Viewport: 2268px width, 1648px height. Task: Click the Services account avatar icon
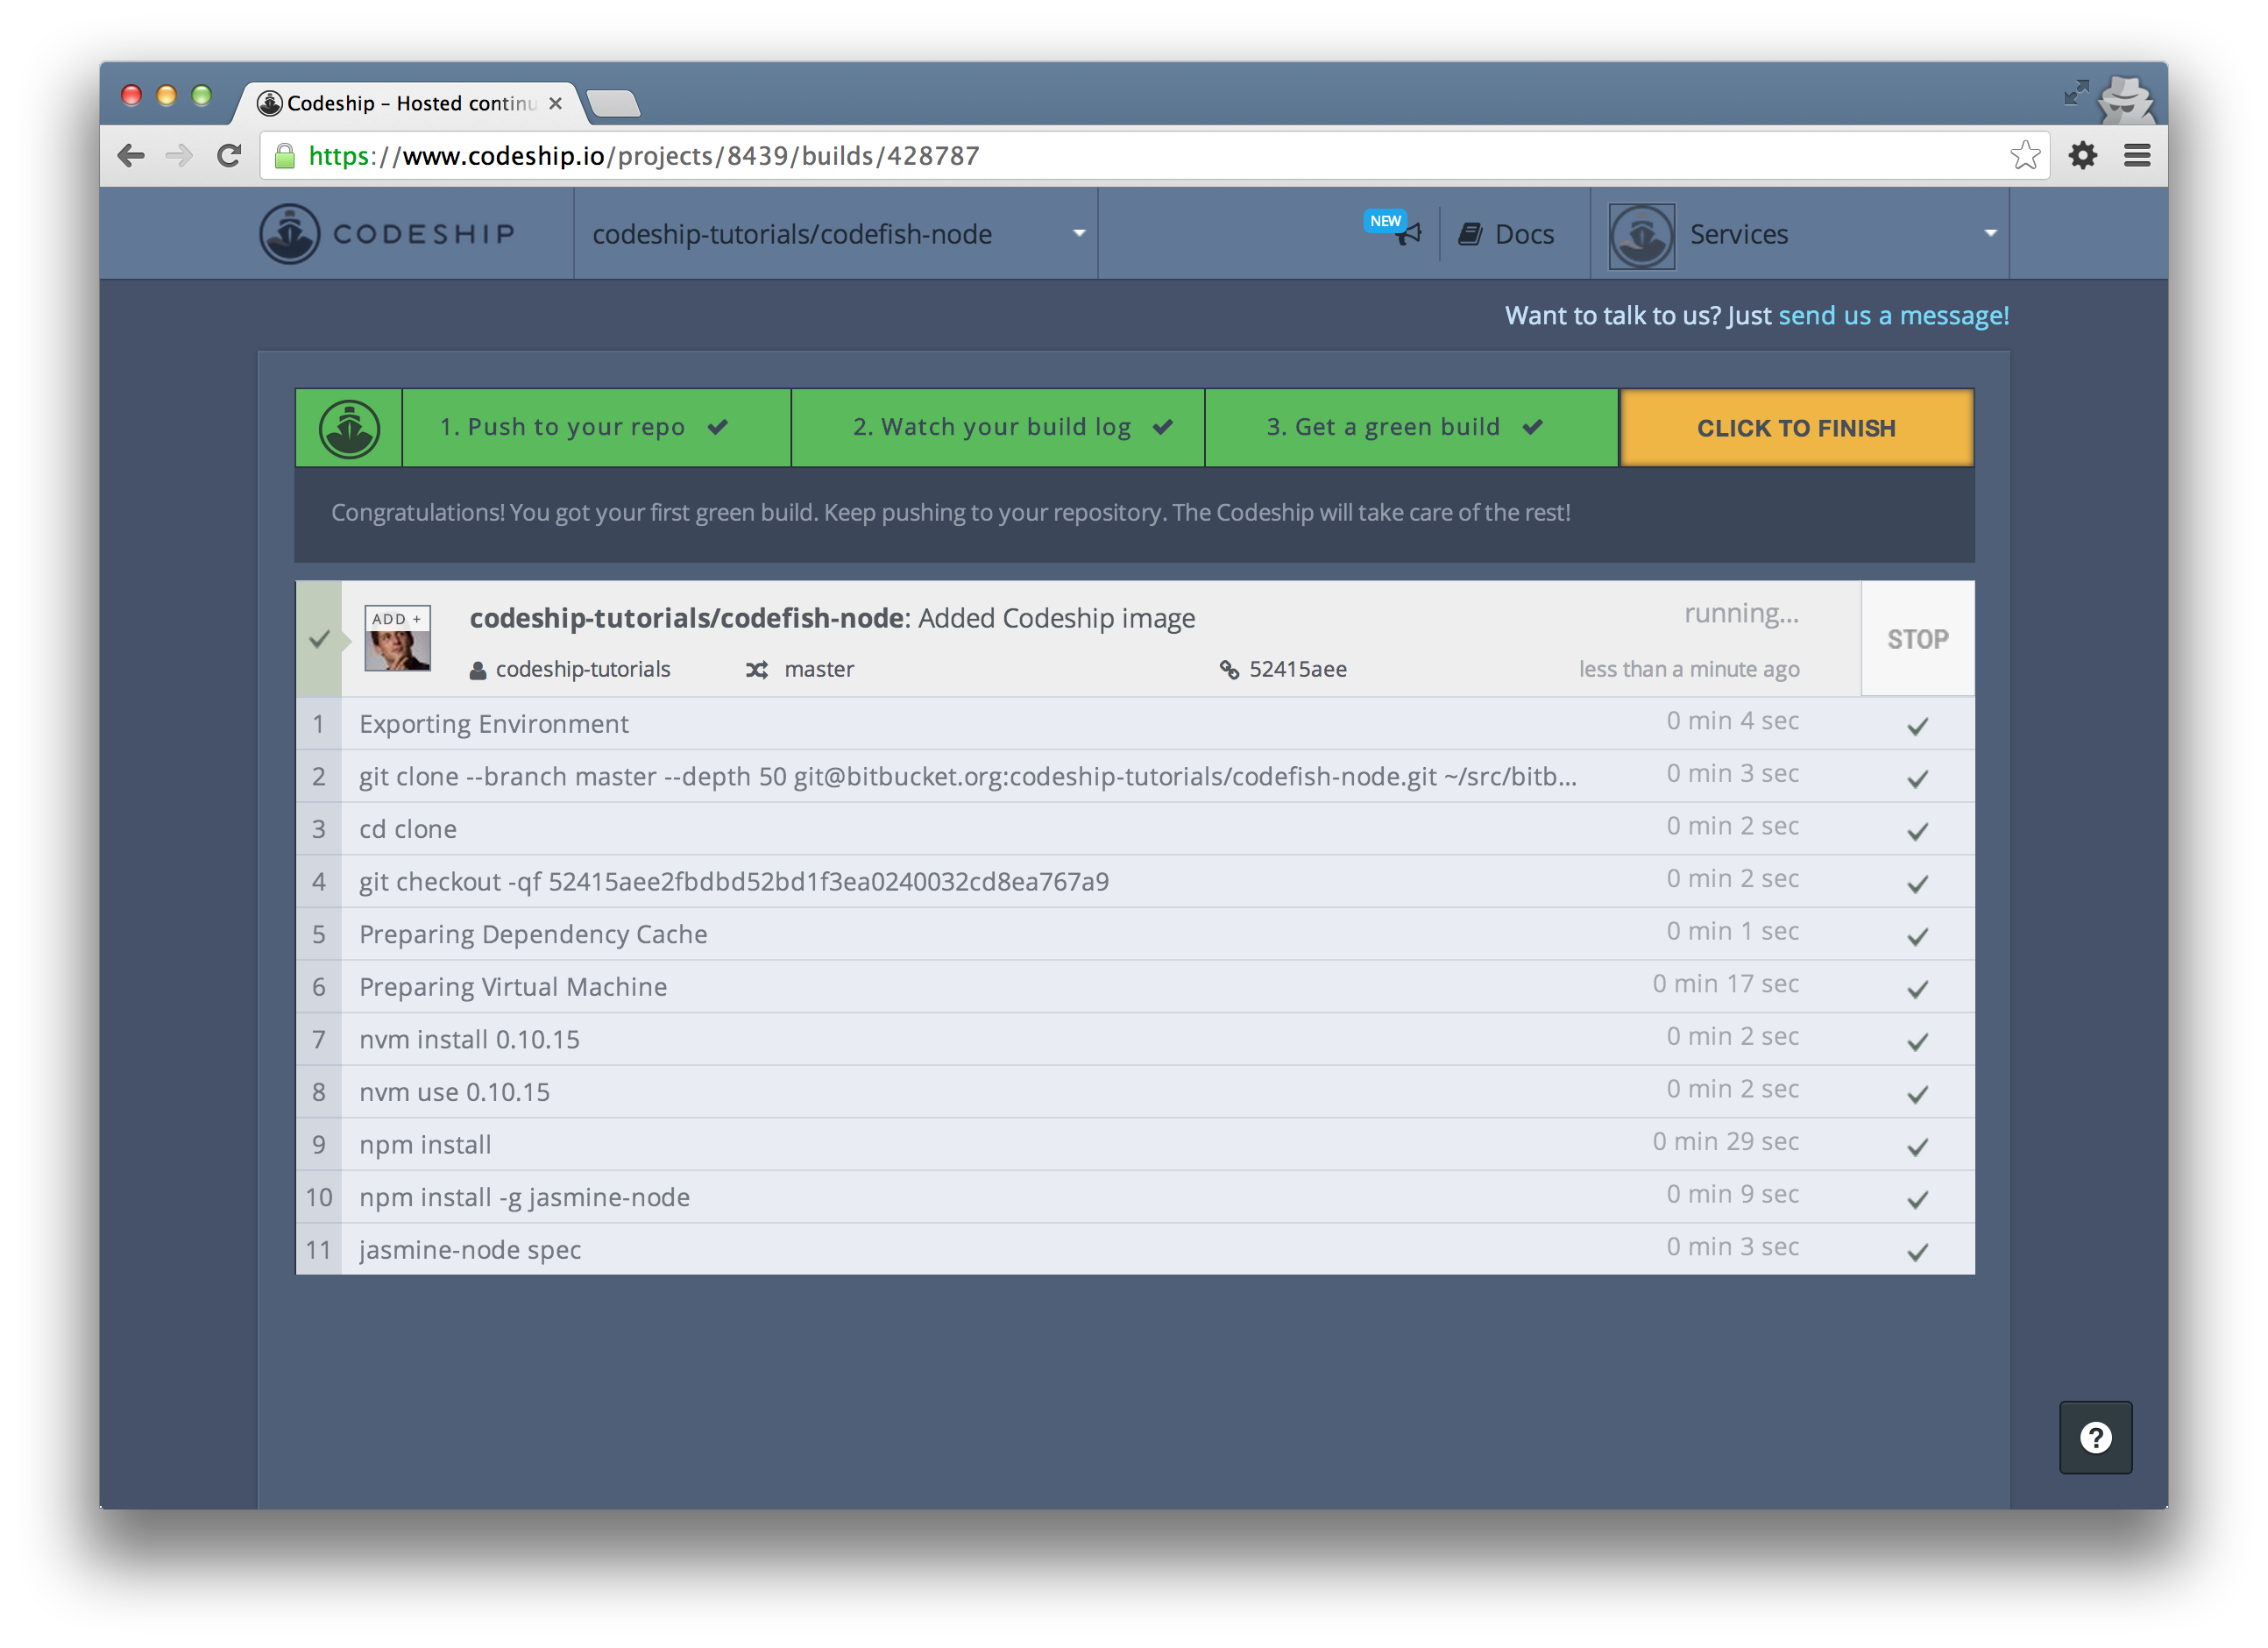coord(1641,236)
